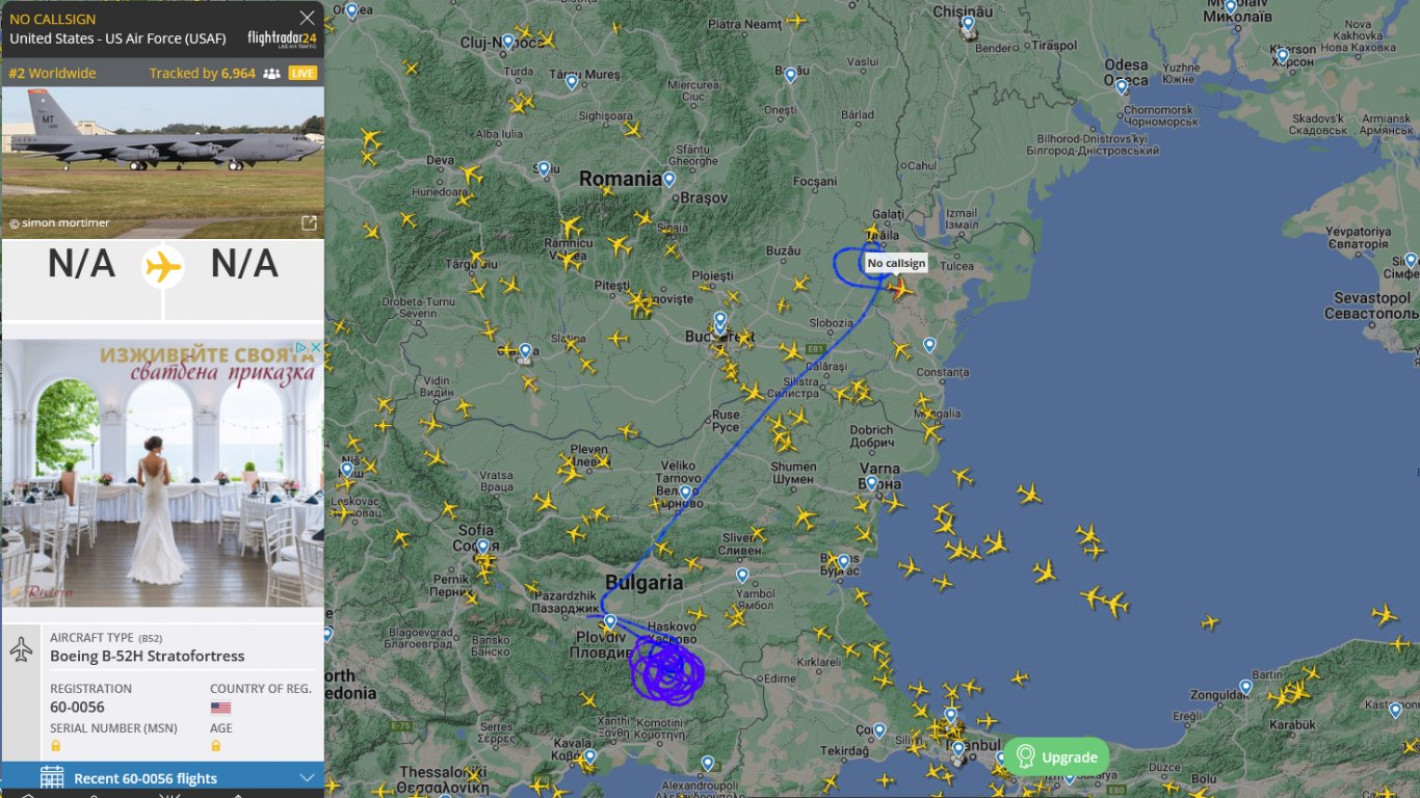Click the Kherson airport pin
The width and height of the screenshot is (1420, 798).
pyautogui.click(x=1283, y=58)
